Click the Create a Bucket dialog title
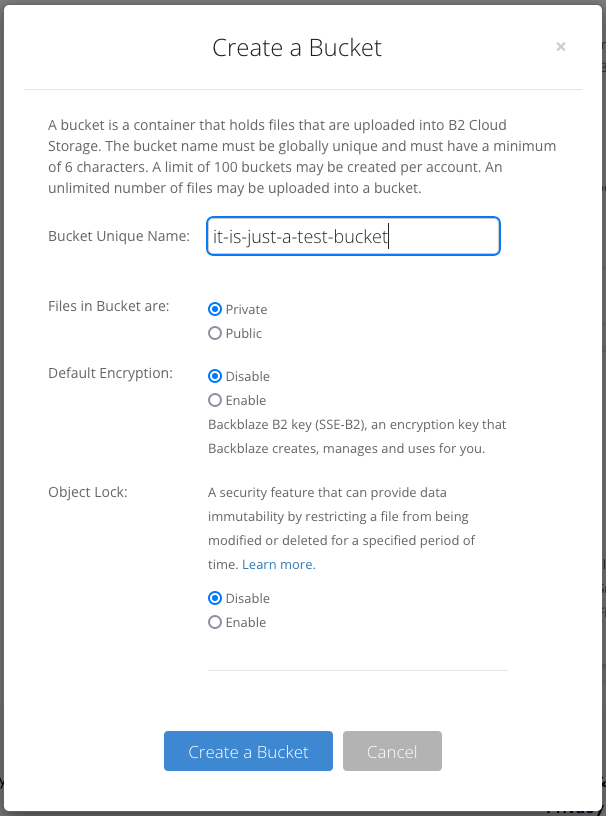The image size is (606, 816). pyautogui.click(x=296, y=47)
